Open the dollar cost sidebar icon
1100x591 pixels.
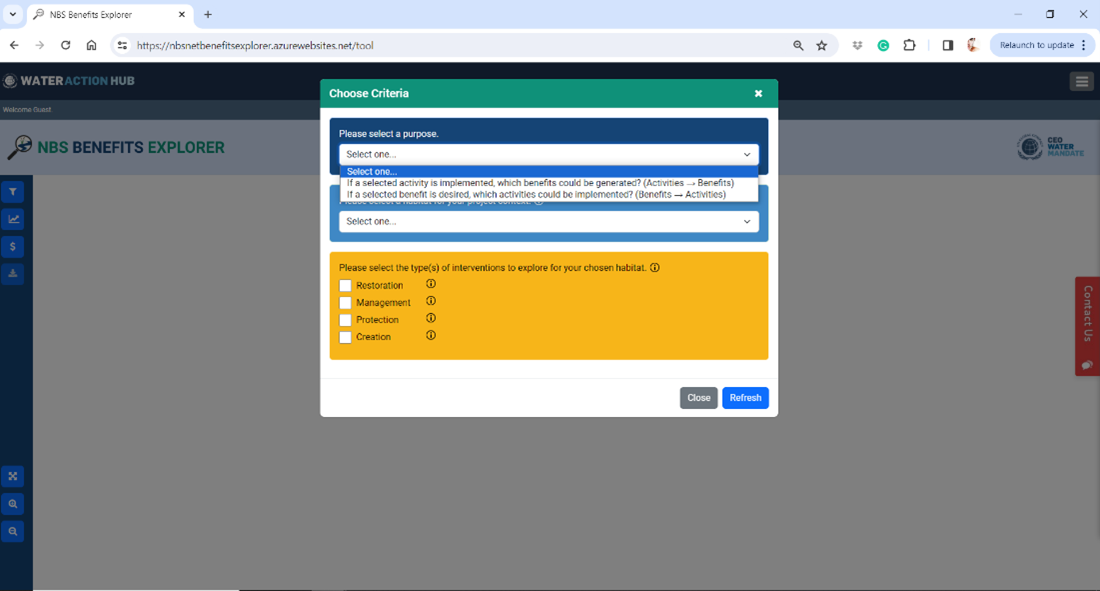13,247
